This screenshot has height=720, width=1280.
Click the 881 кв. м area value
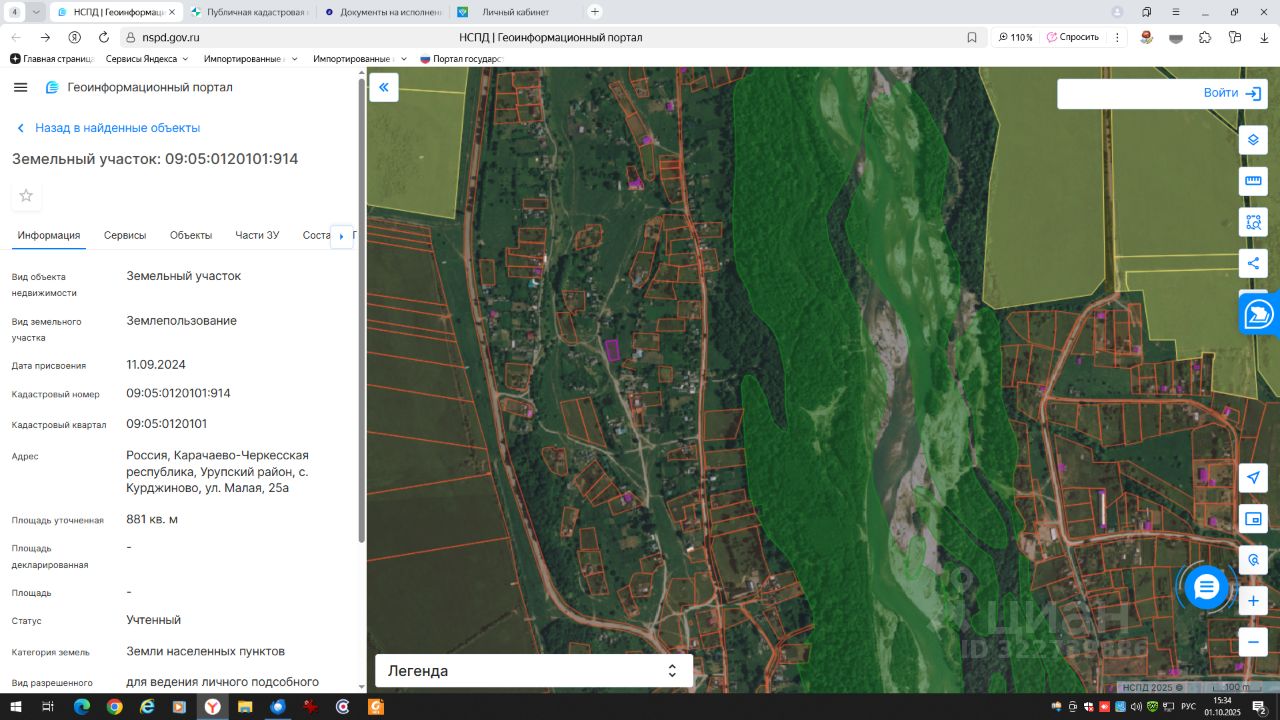(x=152, y=519)
